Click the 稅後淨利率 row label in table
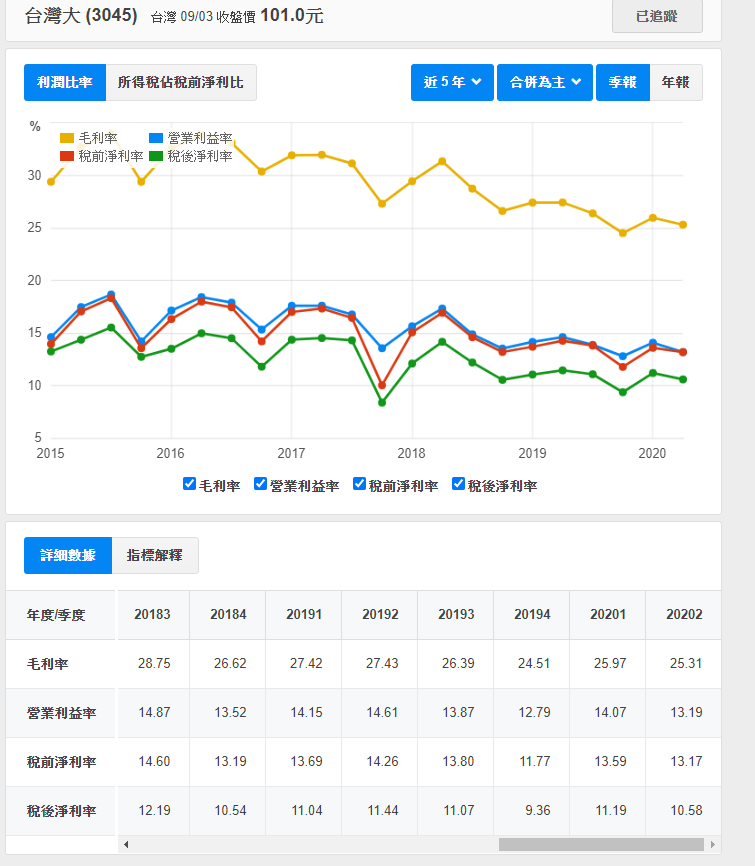Screen dimensions: 755x866 point(61,811)
